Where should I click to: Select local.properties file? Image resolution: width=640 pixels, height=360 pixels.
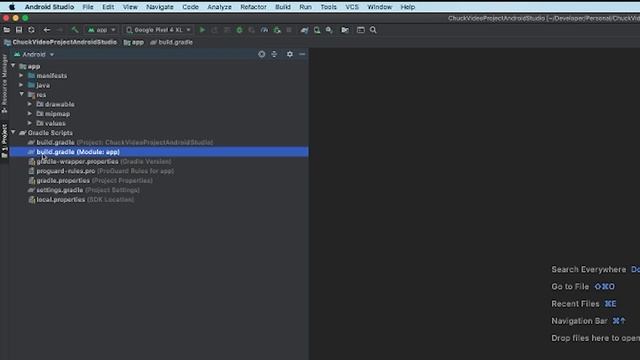159,200
